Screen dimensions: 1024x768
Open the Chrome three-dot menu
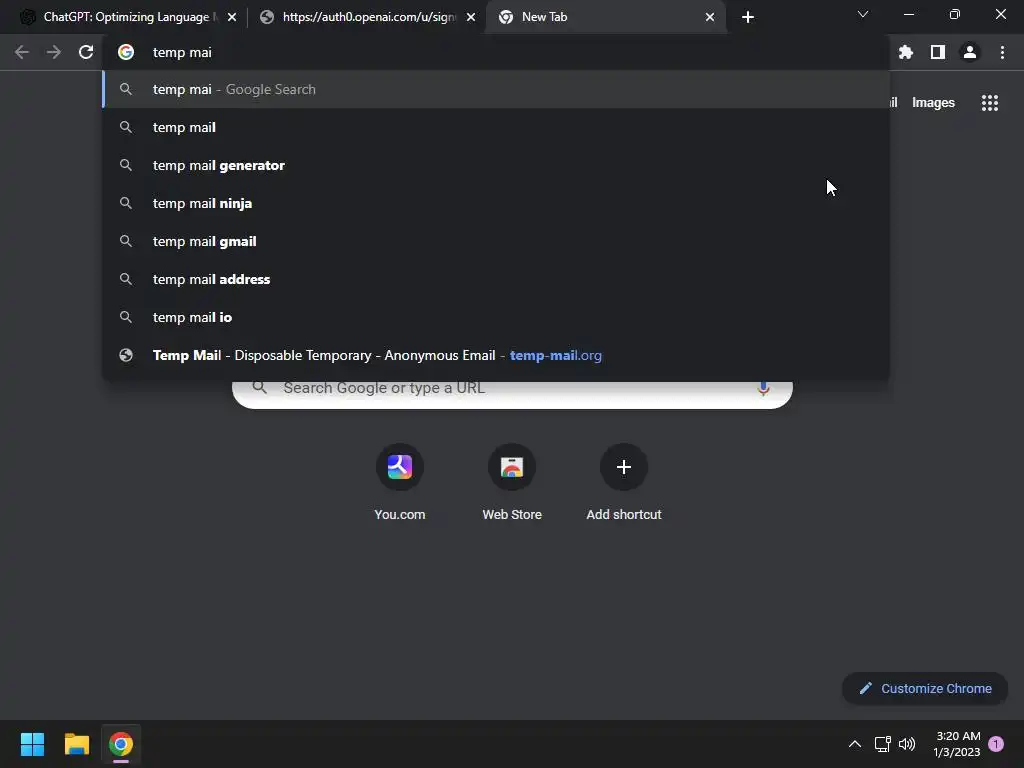(x=1002, y=52)
